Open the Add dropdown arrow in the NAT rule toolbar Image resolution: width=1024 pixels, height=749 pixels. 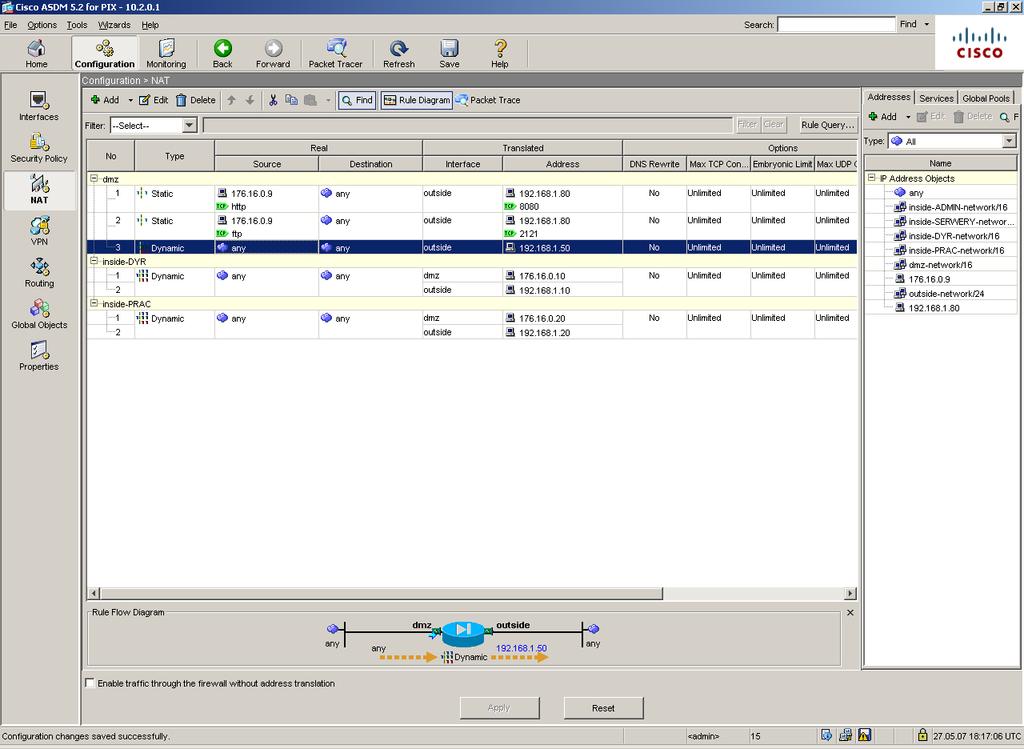click(130, 100)
